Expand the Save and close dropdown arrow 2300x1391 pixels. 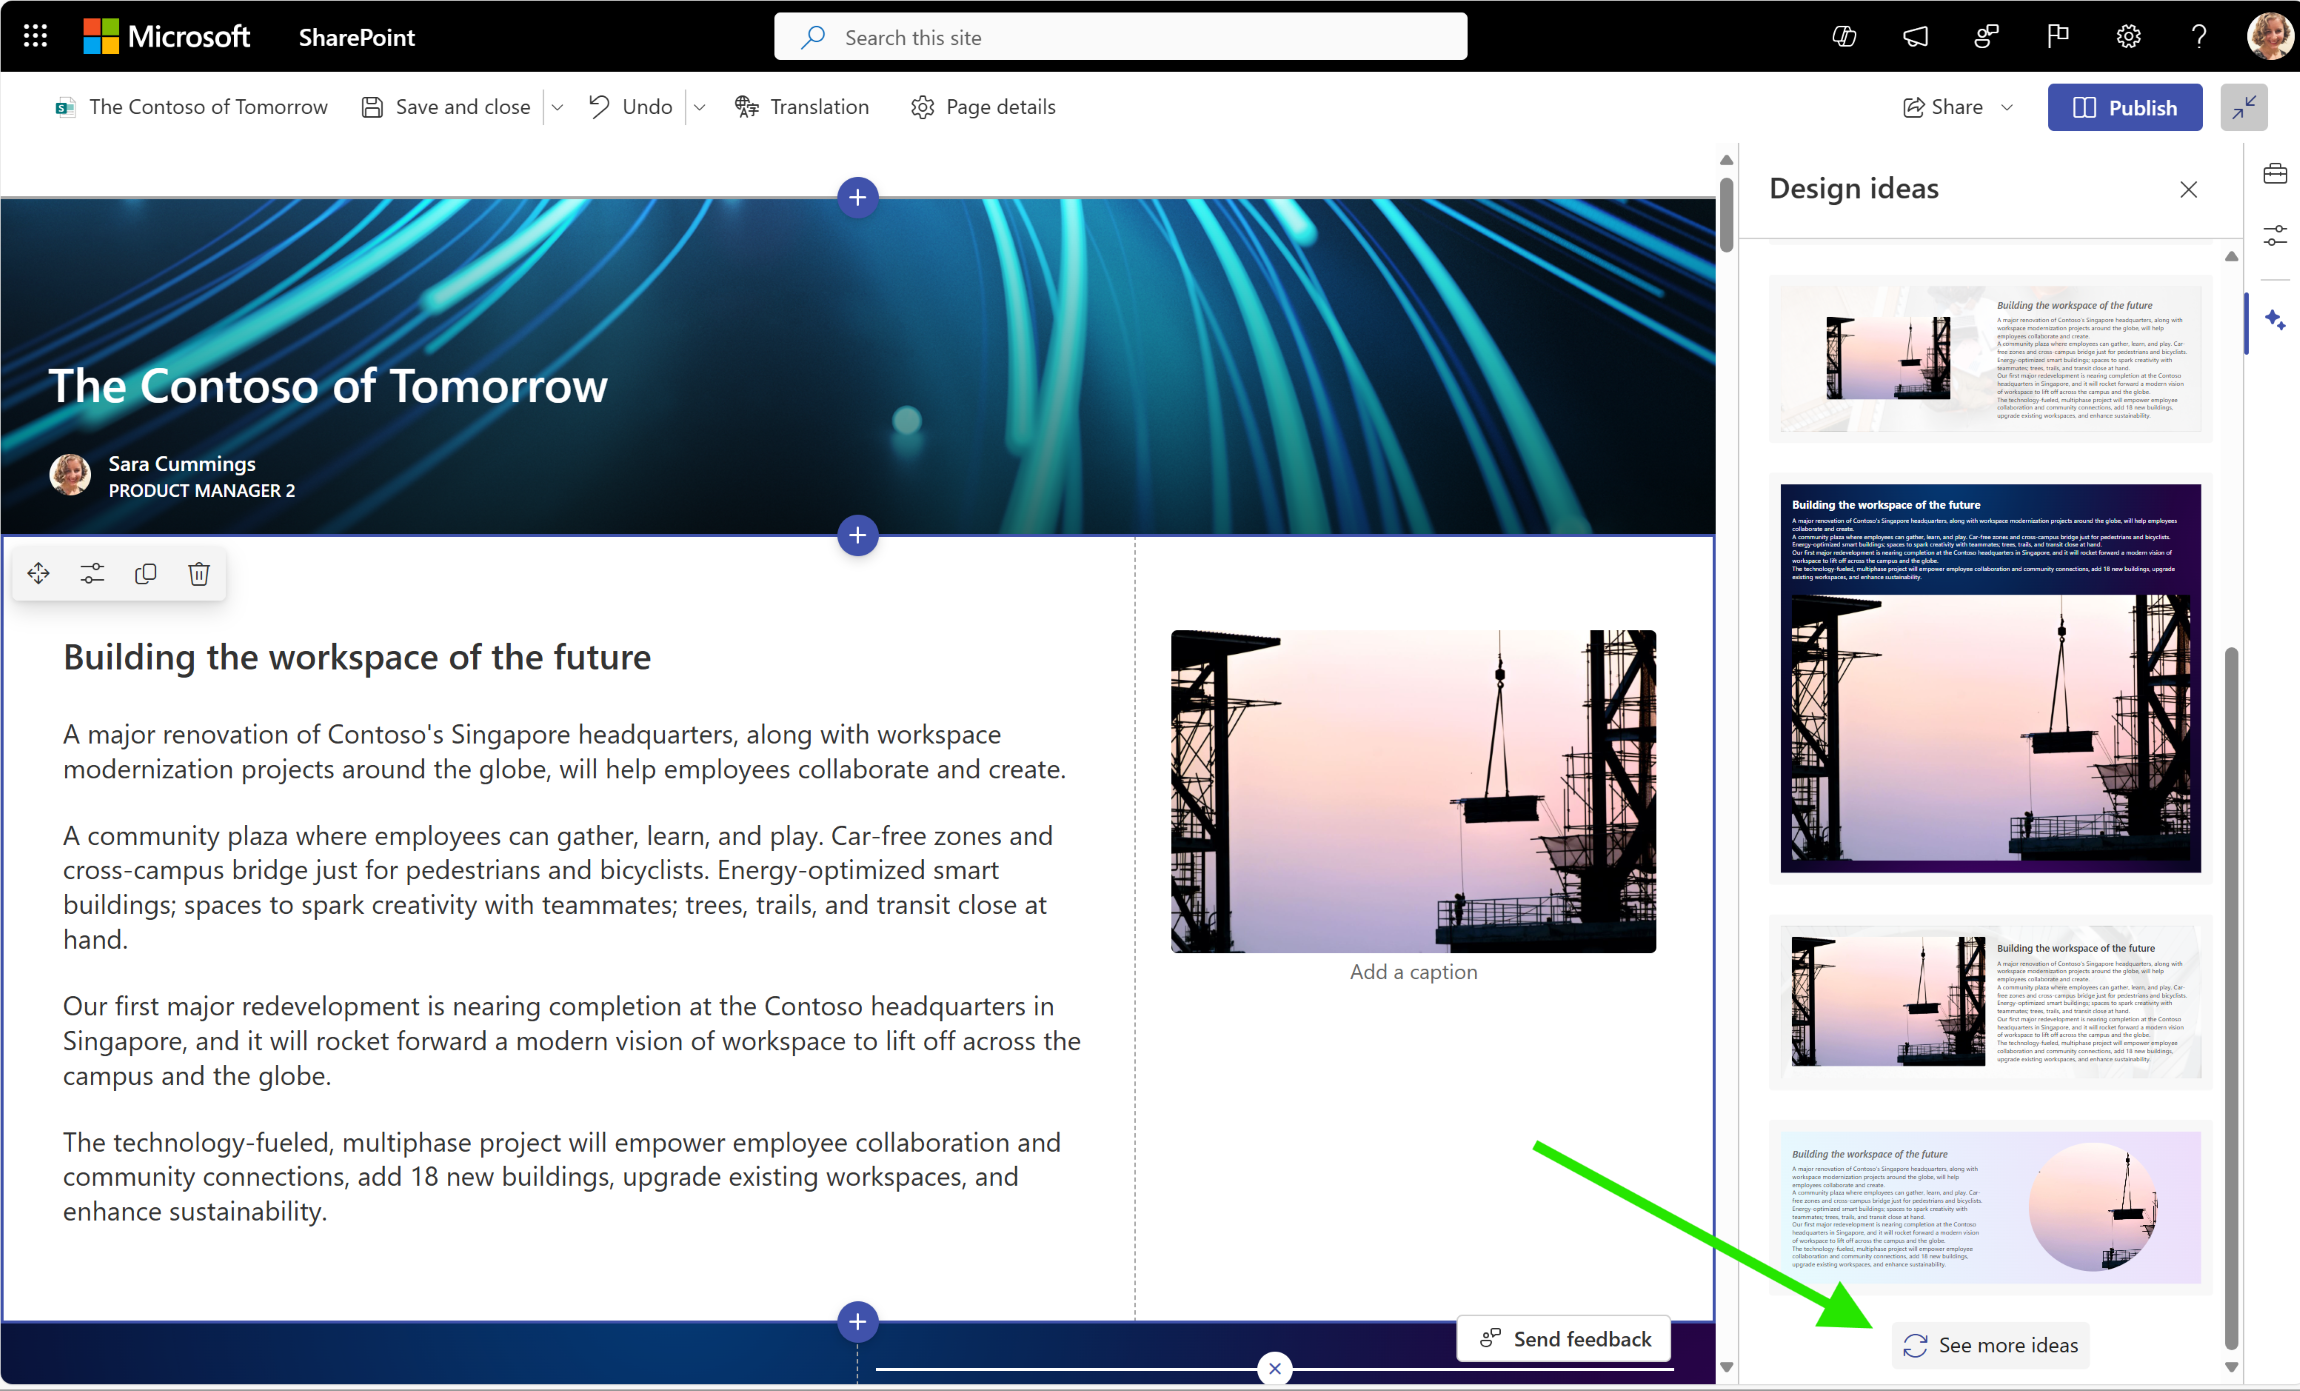[x=559, y=107]
